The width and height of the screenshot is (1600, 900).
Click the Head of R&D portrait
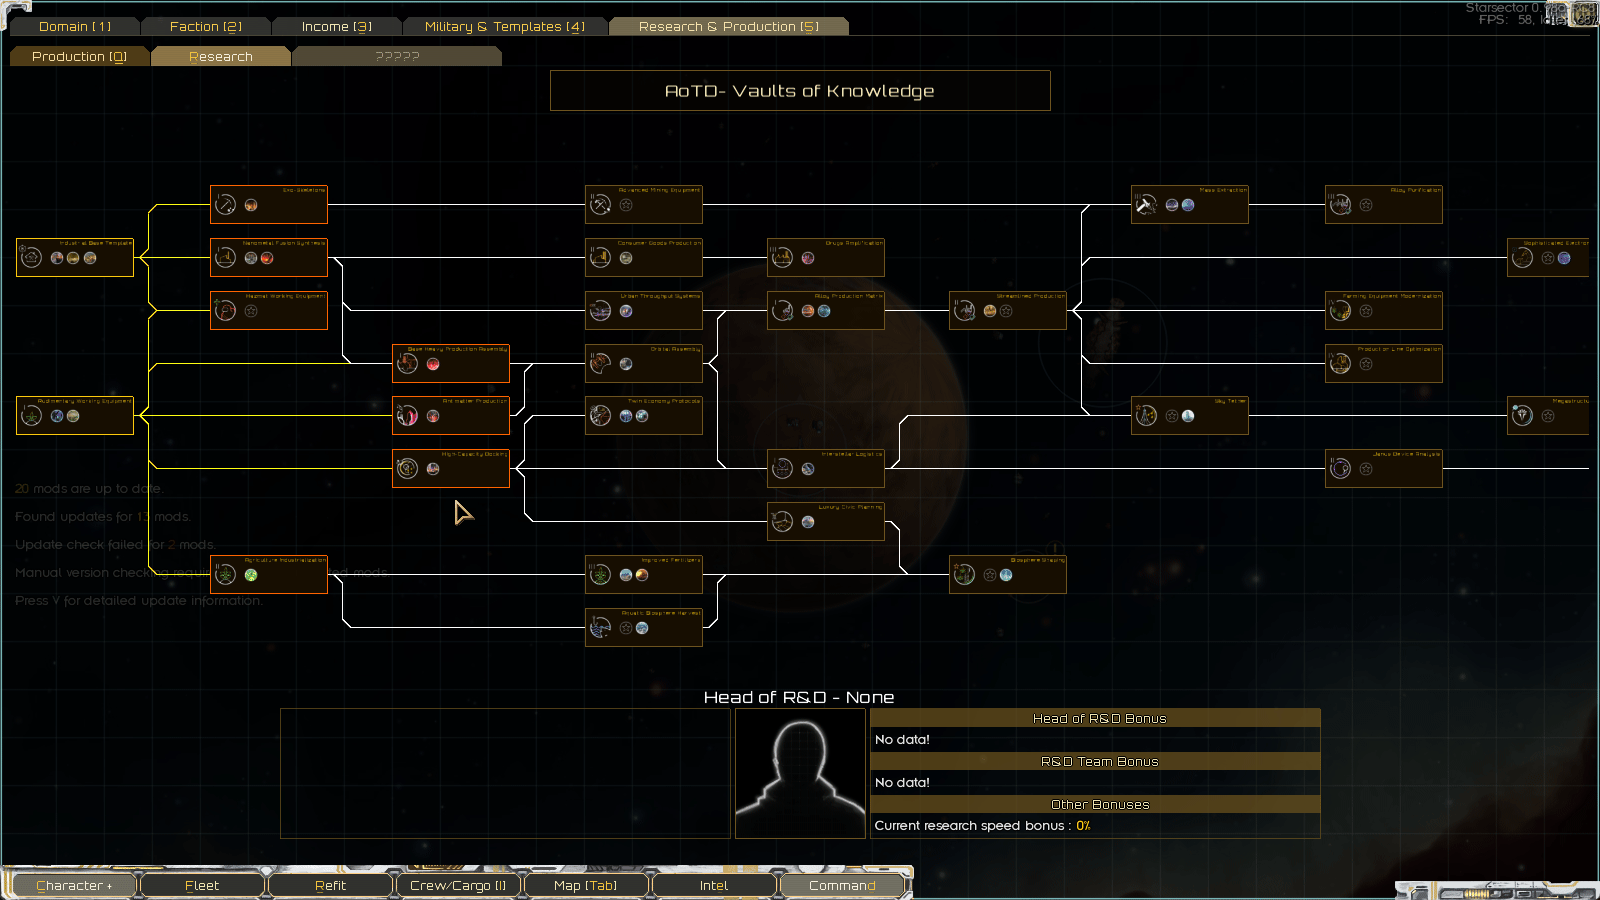(x=800, y=773)
